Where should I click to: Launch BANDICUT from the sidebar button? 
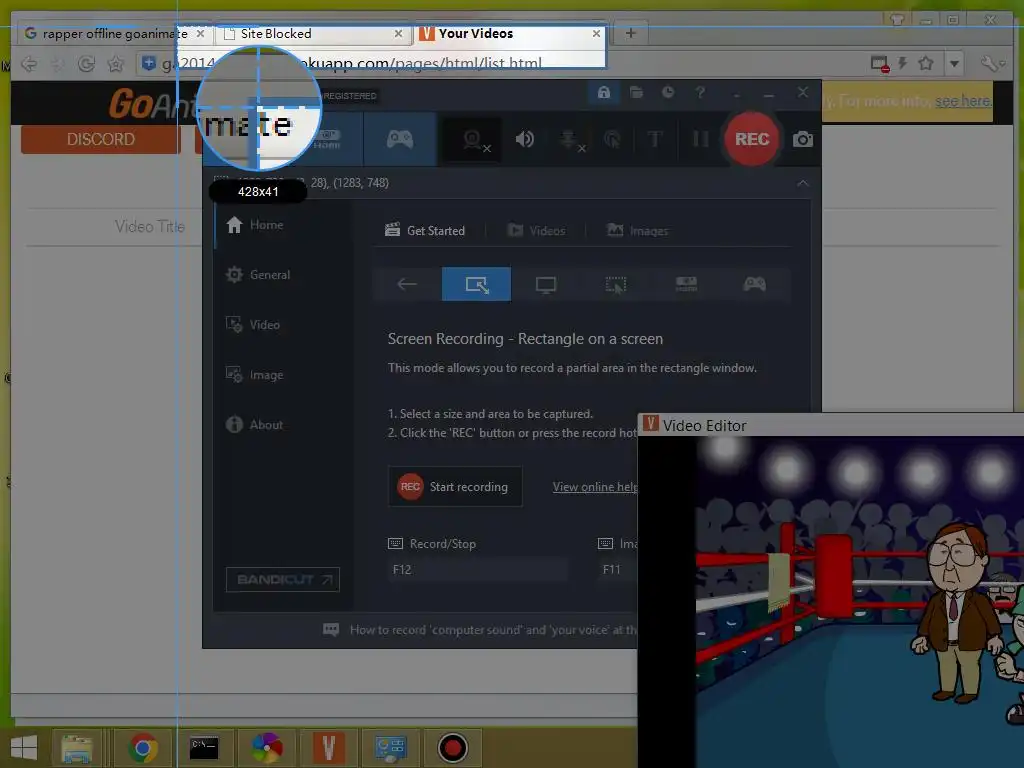point(283,579)
